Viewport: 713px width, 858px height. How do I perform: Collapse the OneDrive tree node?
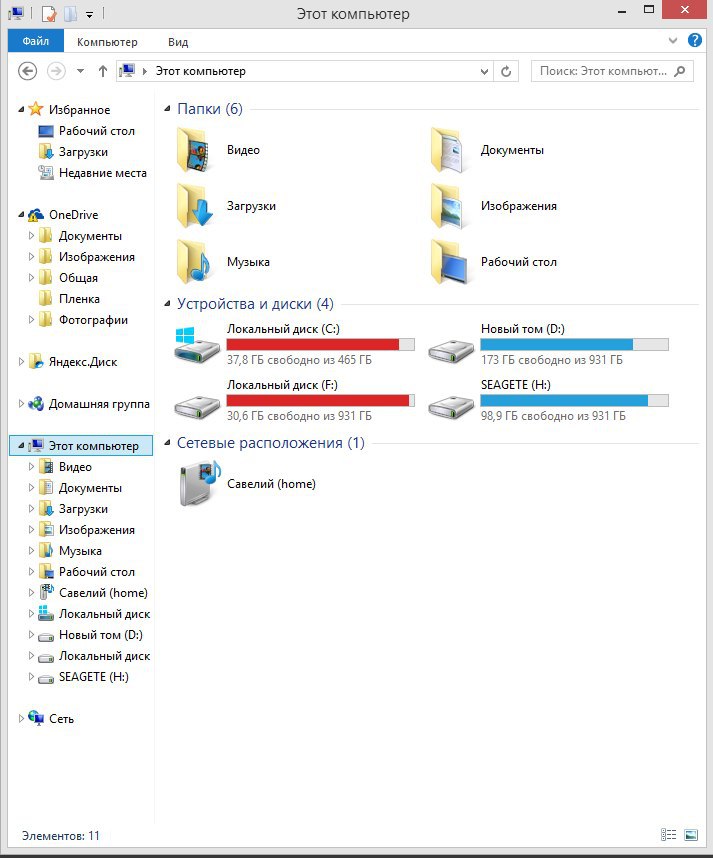tap(21, 214)
